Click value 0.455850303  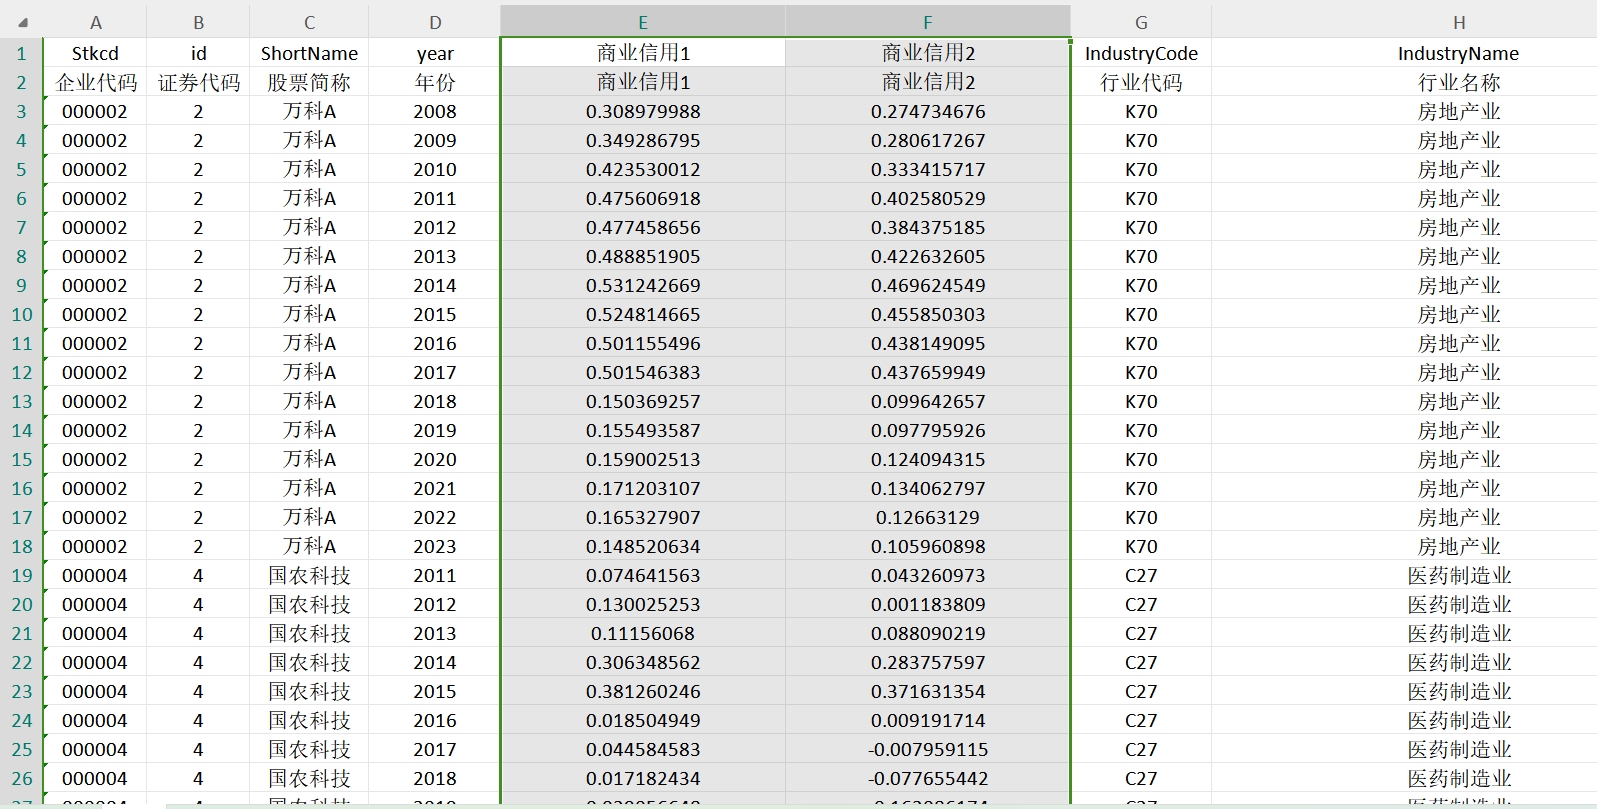coord(928,314)
